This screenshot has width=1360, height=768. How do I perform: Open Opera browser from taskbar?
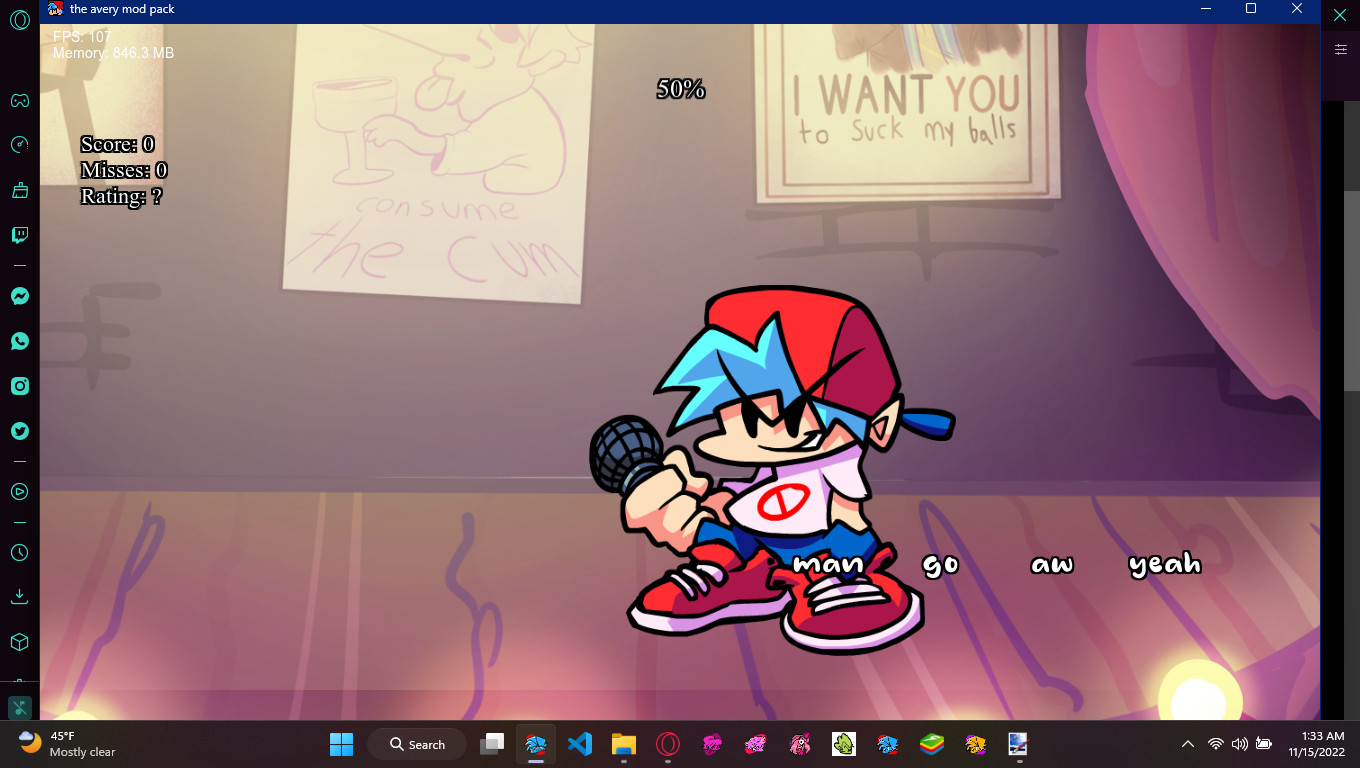click(x=667, y=744)
